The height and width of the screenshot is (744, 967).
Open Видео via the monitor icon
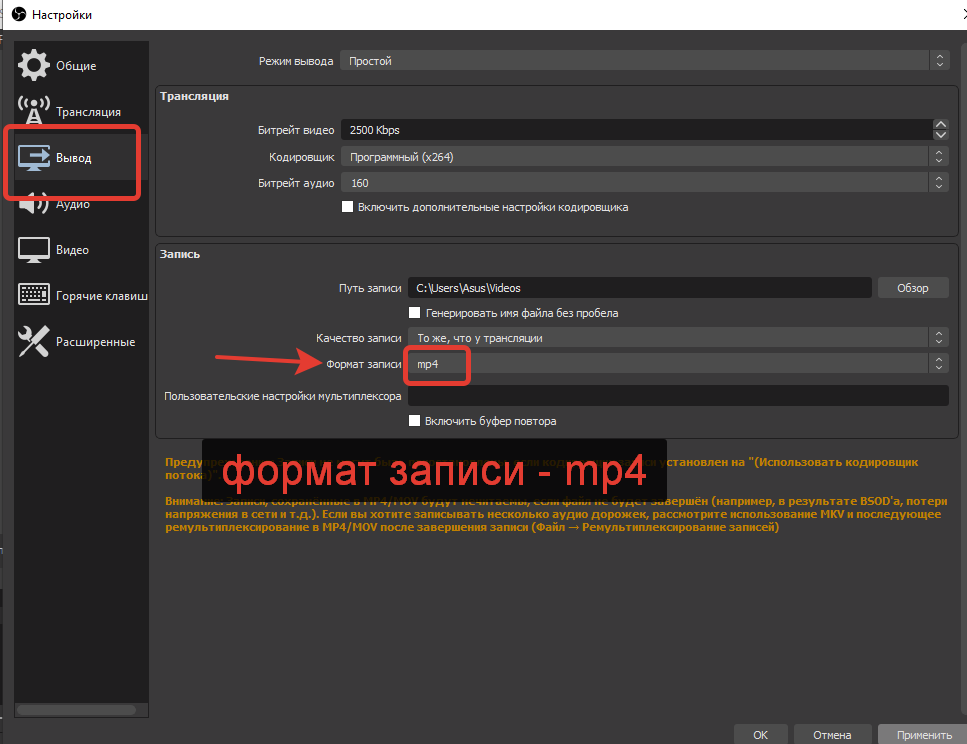pyautogui.click(x=34, y=250)
